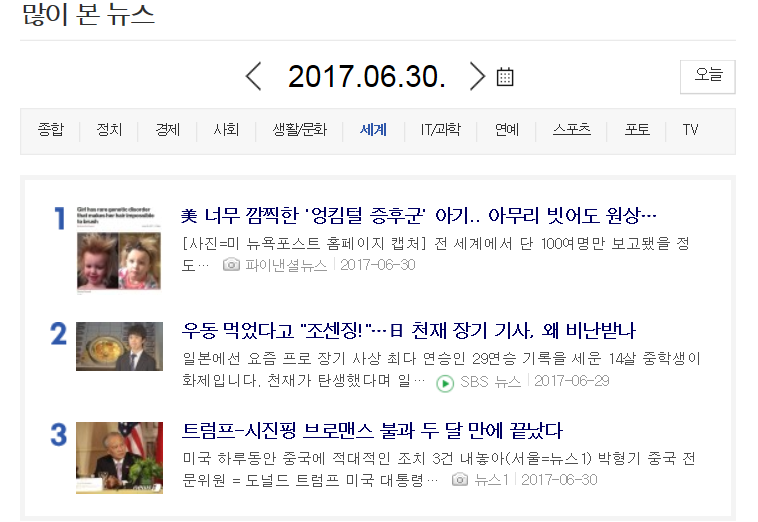Open the calendar date picker icon
The width and height of the screenshot is (758, 522).
click(x=505, y=77)
